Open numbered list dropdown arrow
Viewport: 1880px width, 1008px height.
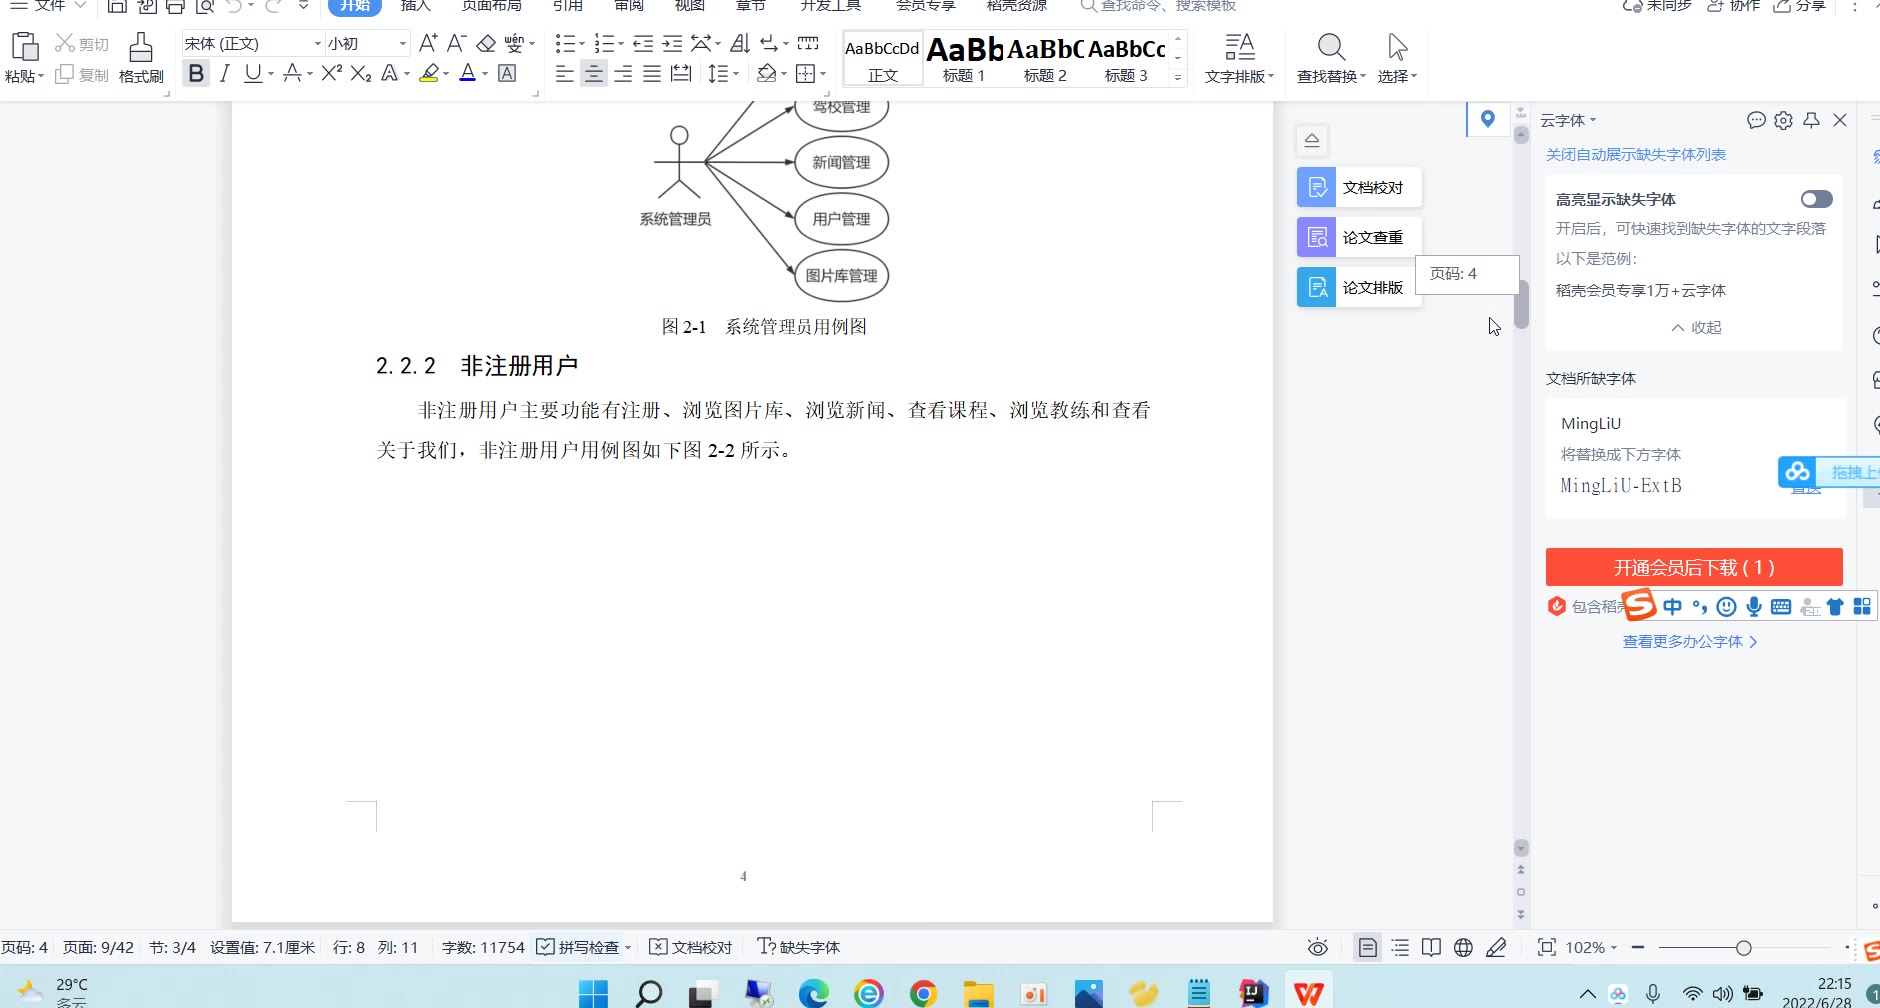click(x=620, y=44)
